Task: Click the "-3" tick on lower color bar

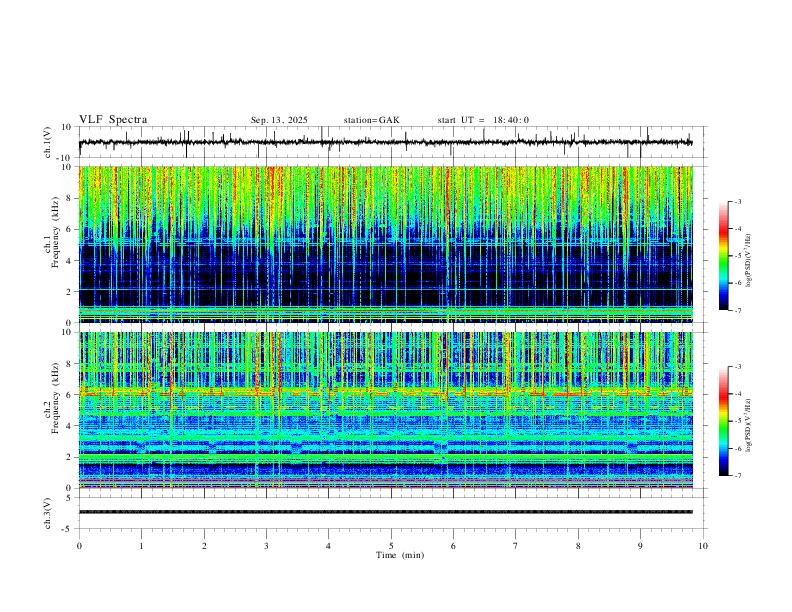Action: click(737, 367)
